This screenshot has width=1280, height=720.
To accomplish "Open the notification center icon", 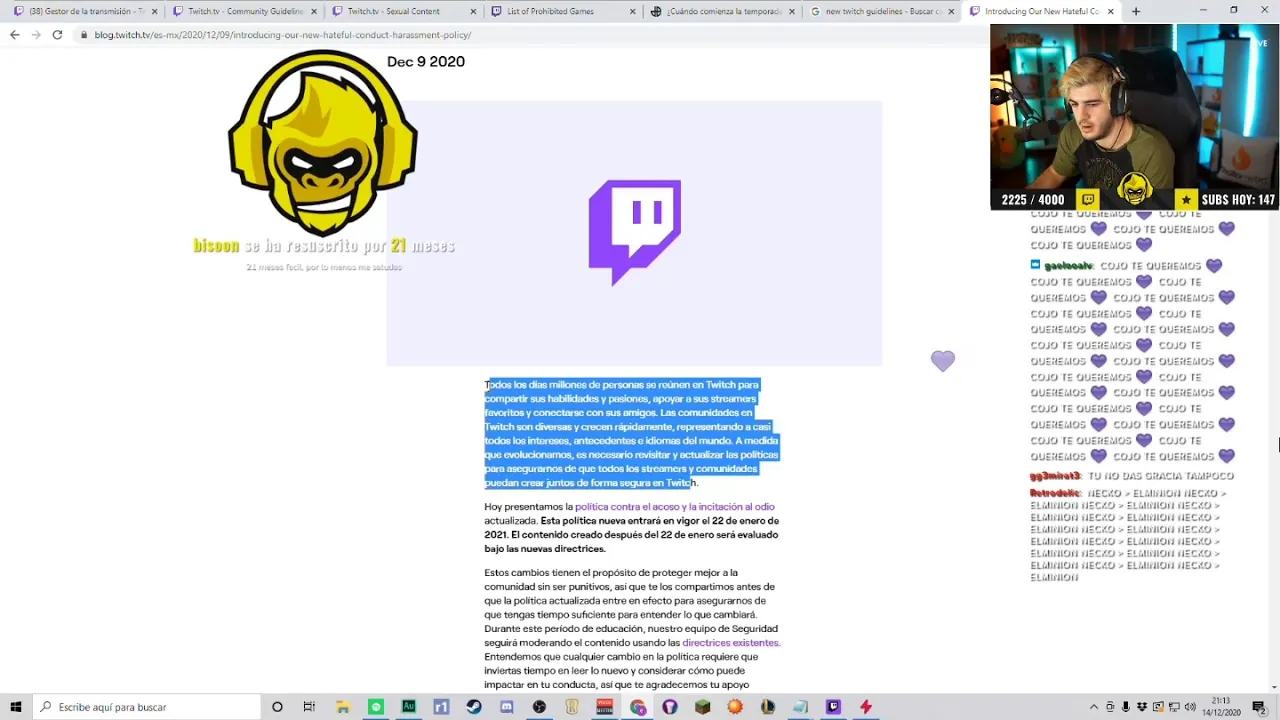I will pyautogui.click(x=1259, y=707).
